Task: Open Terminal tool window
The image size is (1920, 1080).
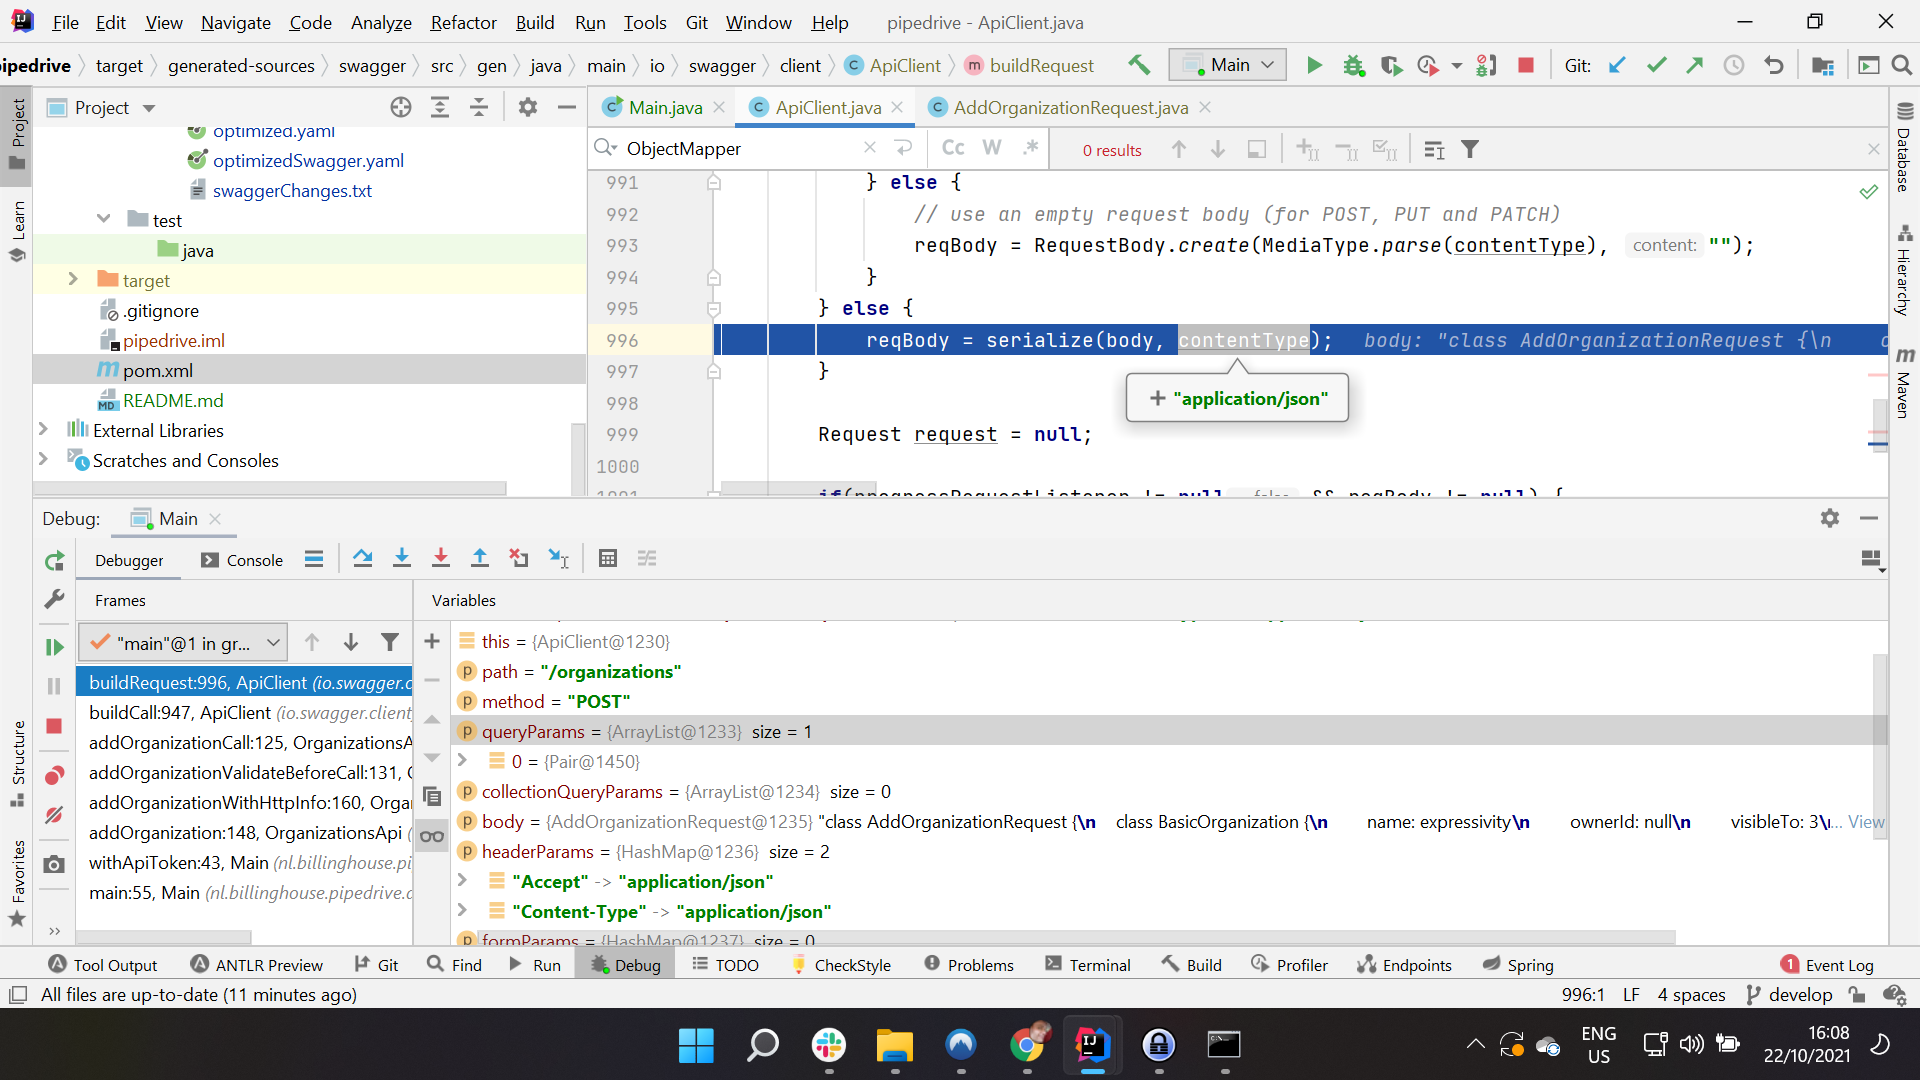Action: point(1088,965)
